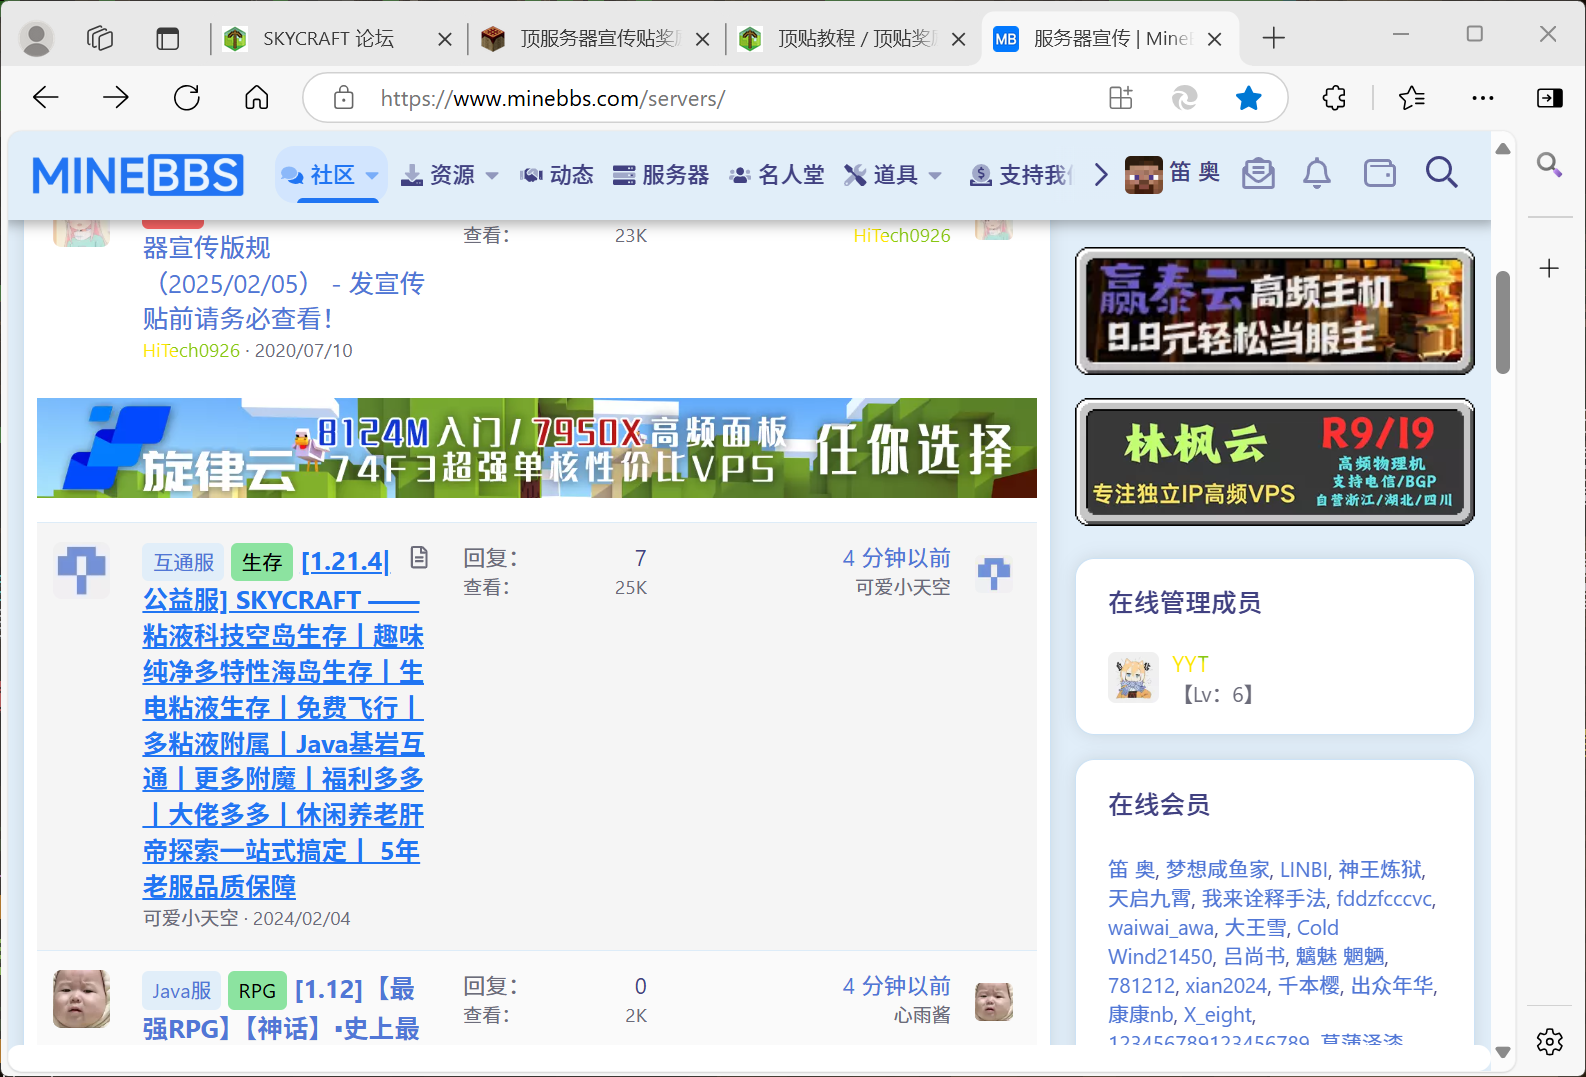Open the browser home icon
1586x1077 pixels.
[257, 97]
